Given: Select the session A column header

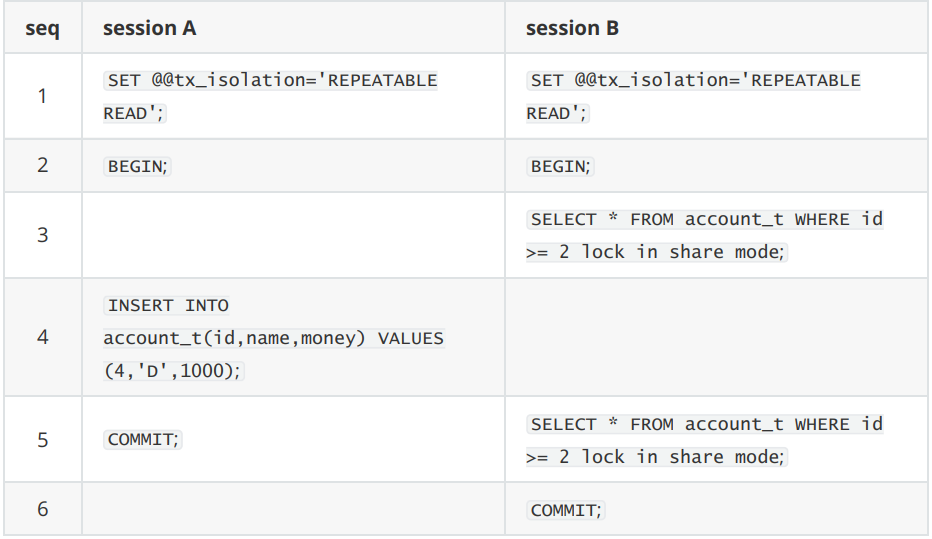Looking at the screenshot, I should [x=149, y=28].
